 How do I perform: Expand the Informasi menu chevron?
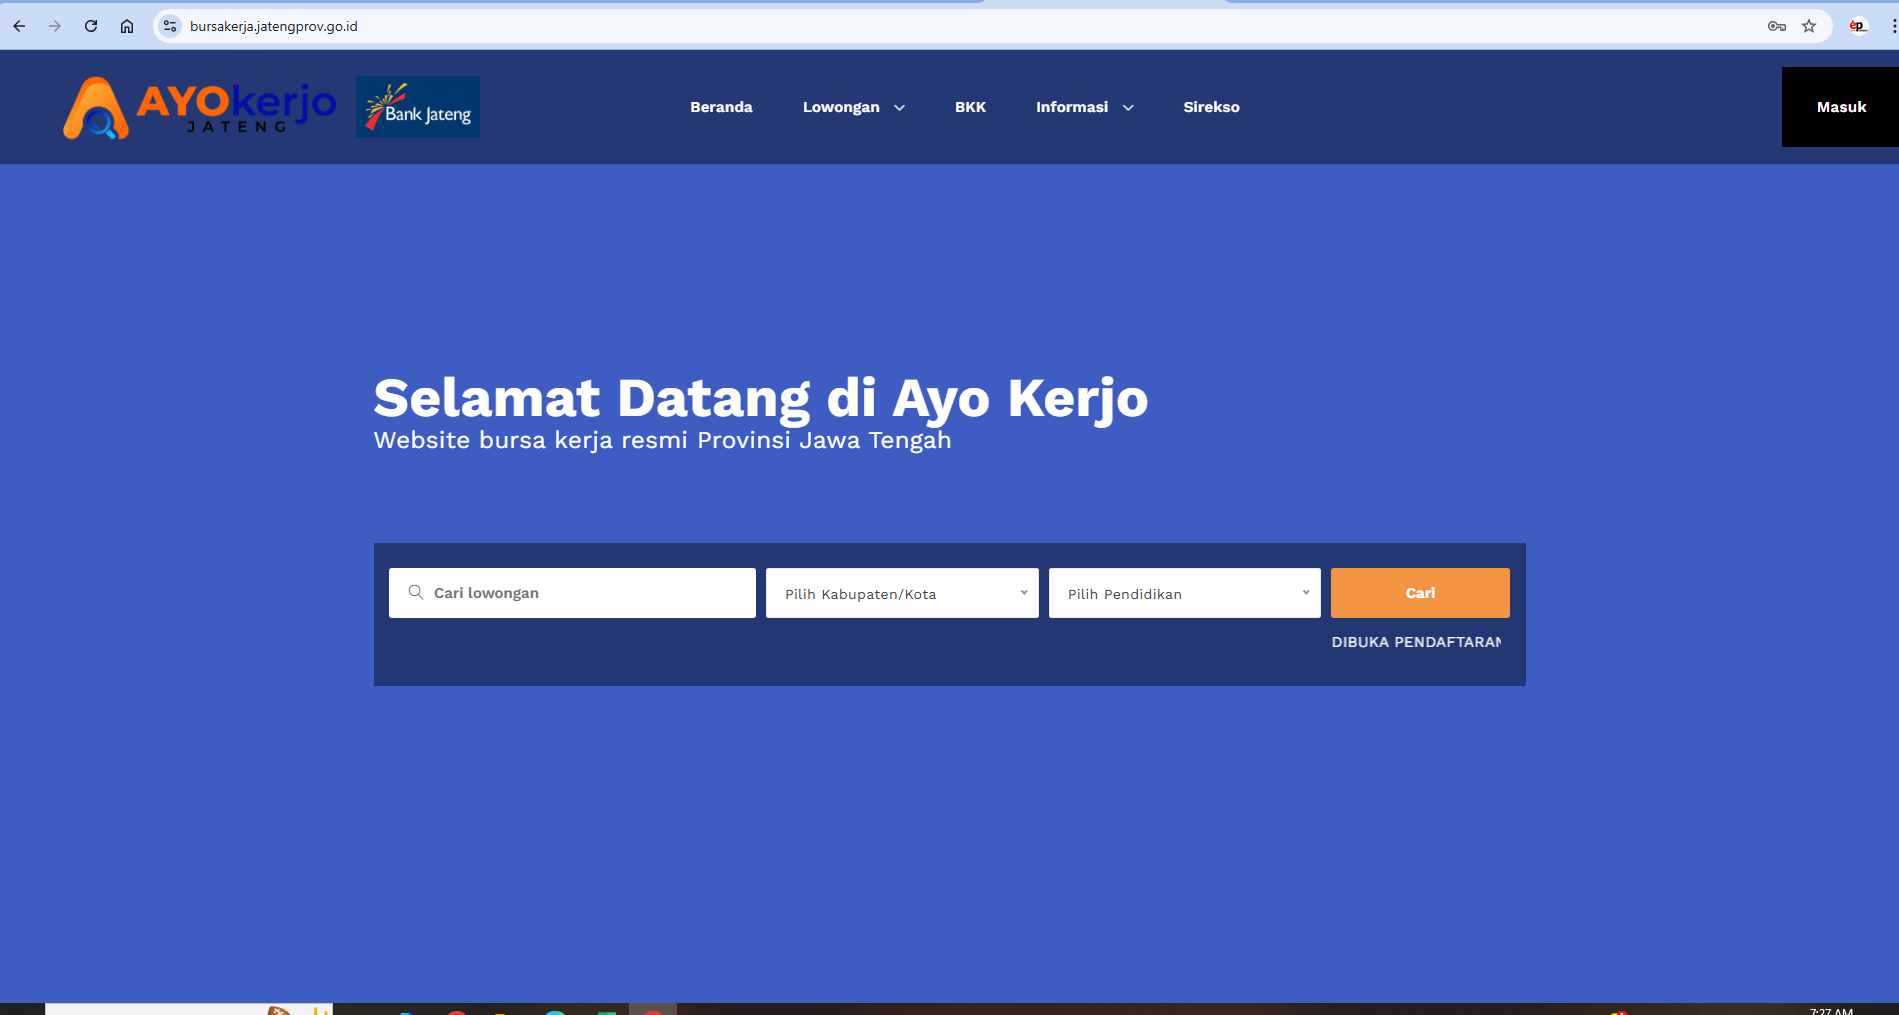click(x=1128, y=107)
